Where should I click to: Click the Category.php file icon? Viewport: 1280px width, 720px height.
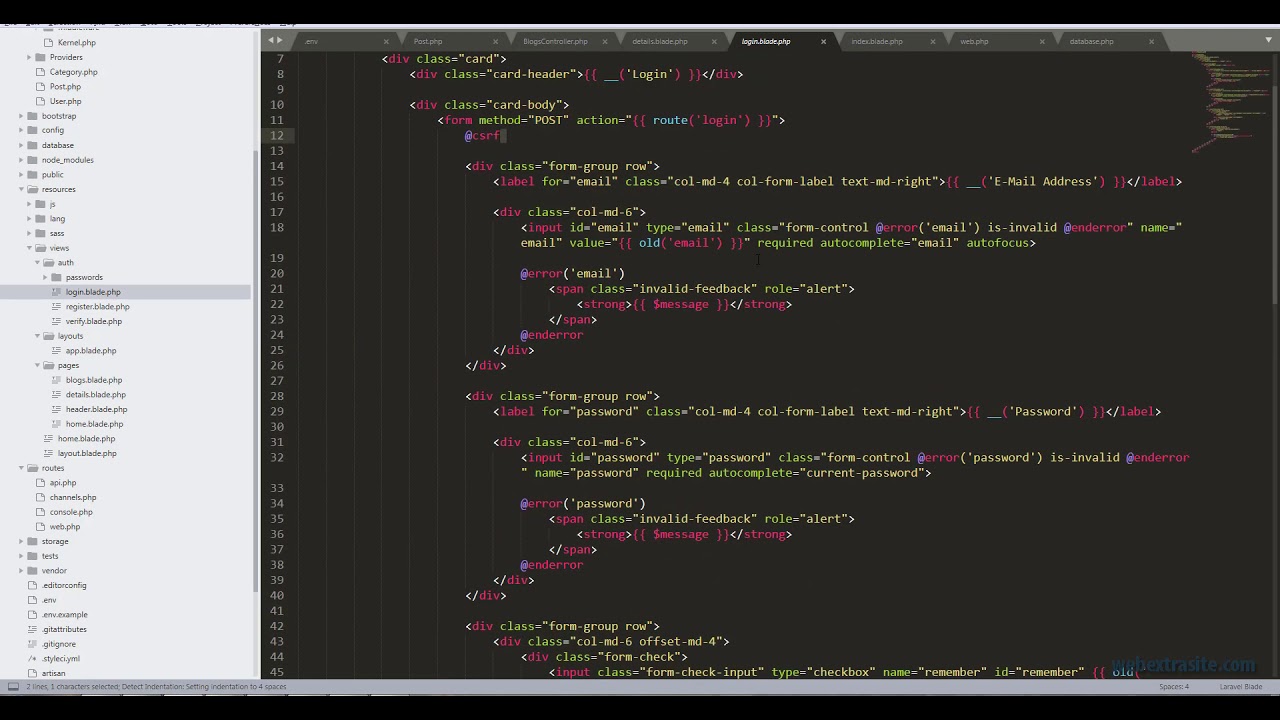point(41,72)
